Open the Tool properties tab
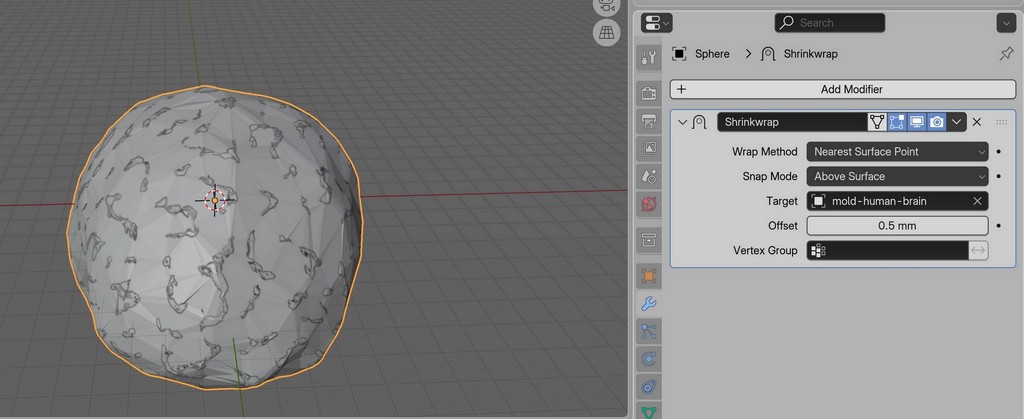Viewport: 1024px width, 419px height. pyautogui.click(x=648, y=57)
